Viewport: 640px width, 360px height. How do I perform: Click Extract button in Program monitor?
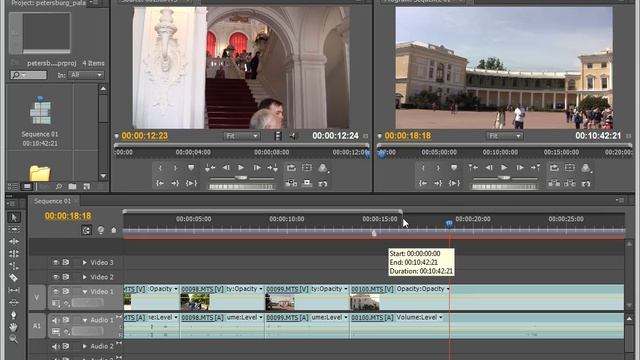coord(570,184)
